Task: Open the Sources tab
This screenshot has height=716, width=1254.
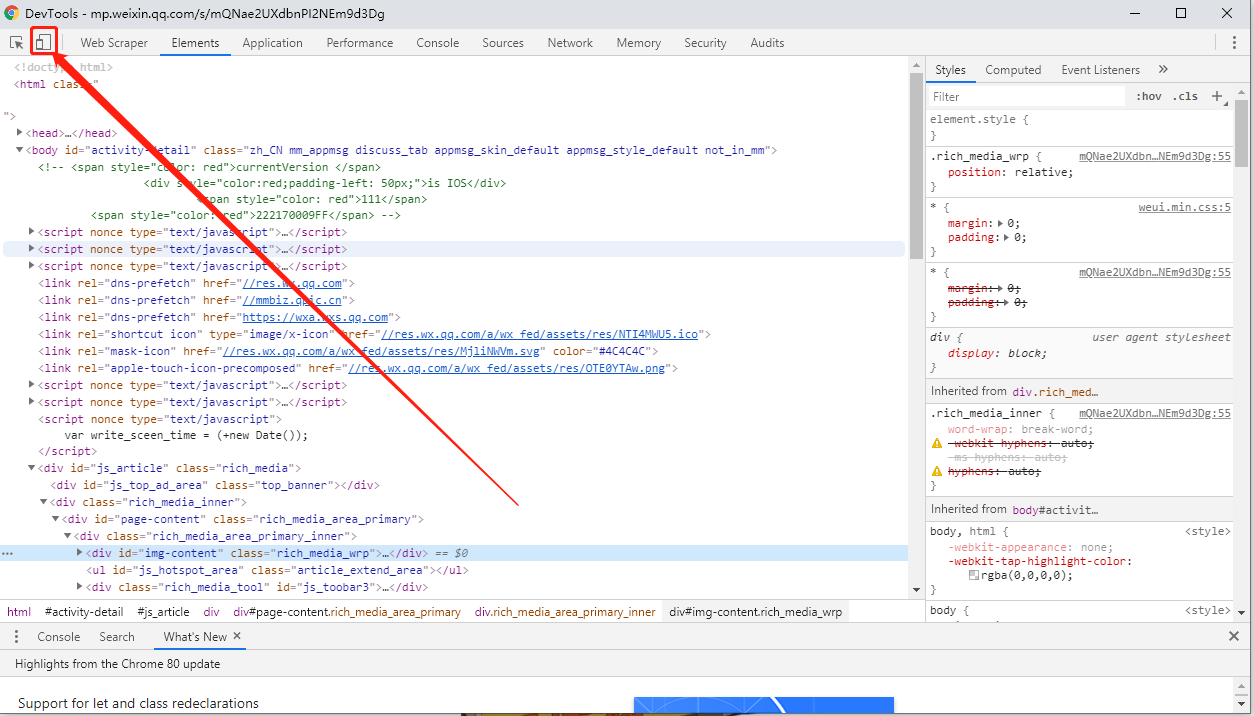Action: [503, 43]
